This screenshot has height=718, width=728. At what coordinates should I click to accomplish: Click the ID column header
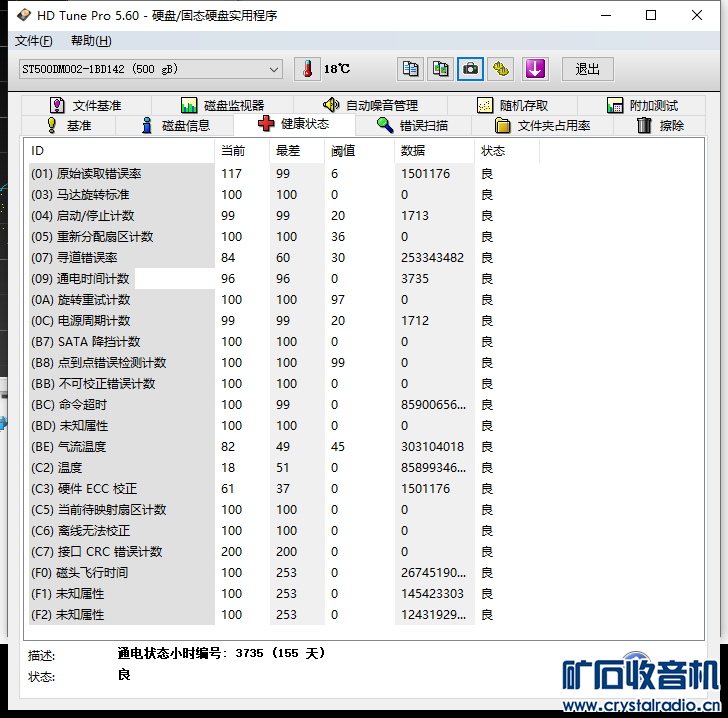121,151
